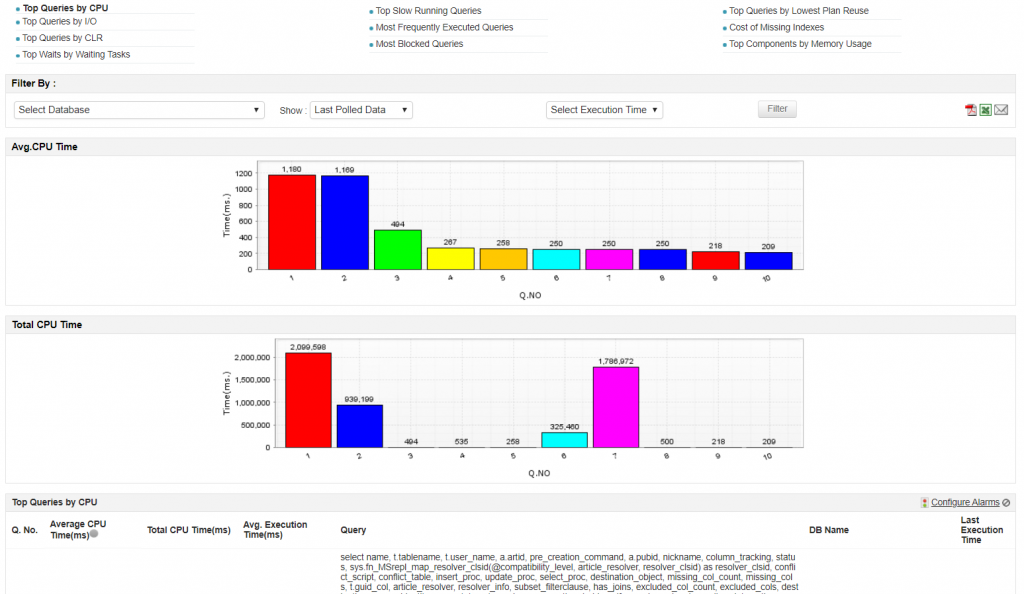Select Cost of Missing Indexes
This screenshot has height=594, width=1024.
(x=776, y=28)
